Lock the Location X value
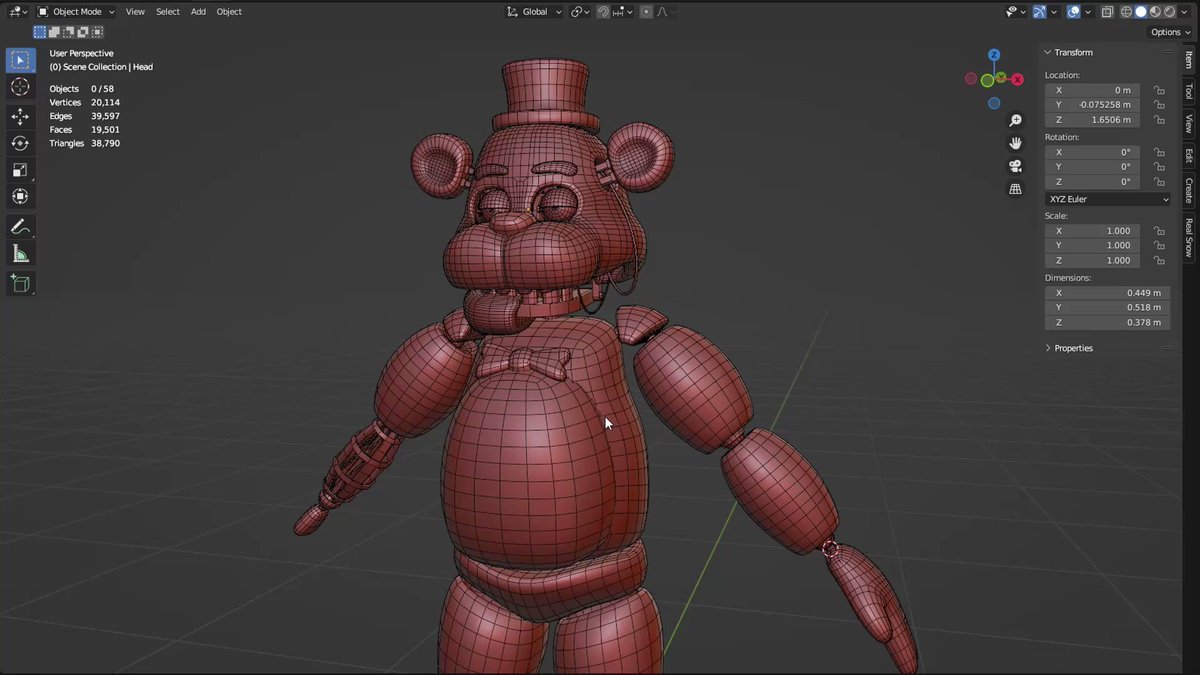The width and height of the screenshot is (1200, 675). [x=1159, y=90]
